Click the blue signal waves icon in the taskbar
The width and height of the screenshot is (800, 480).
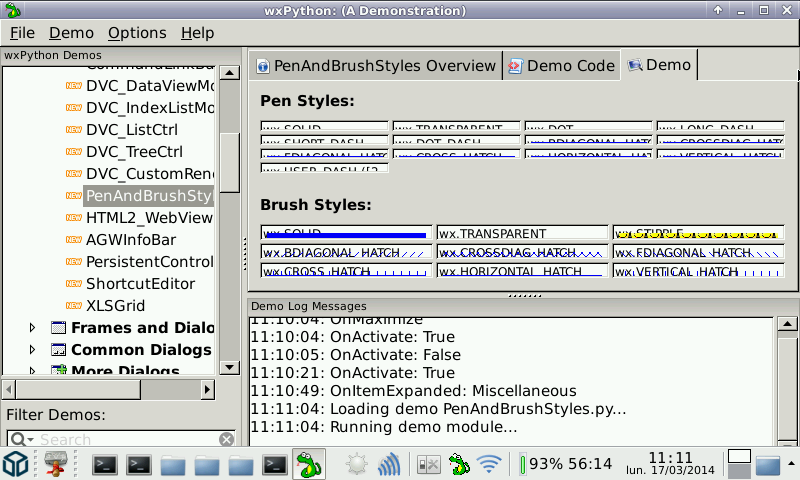coord(389,464)
